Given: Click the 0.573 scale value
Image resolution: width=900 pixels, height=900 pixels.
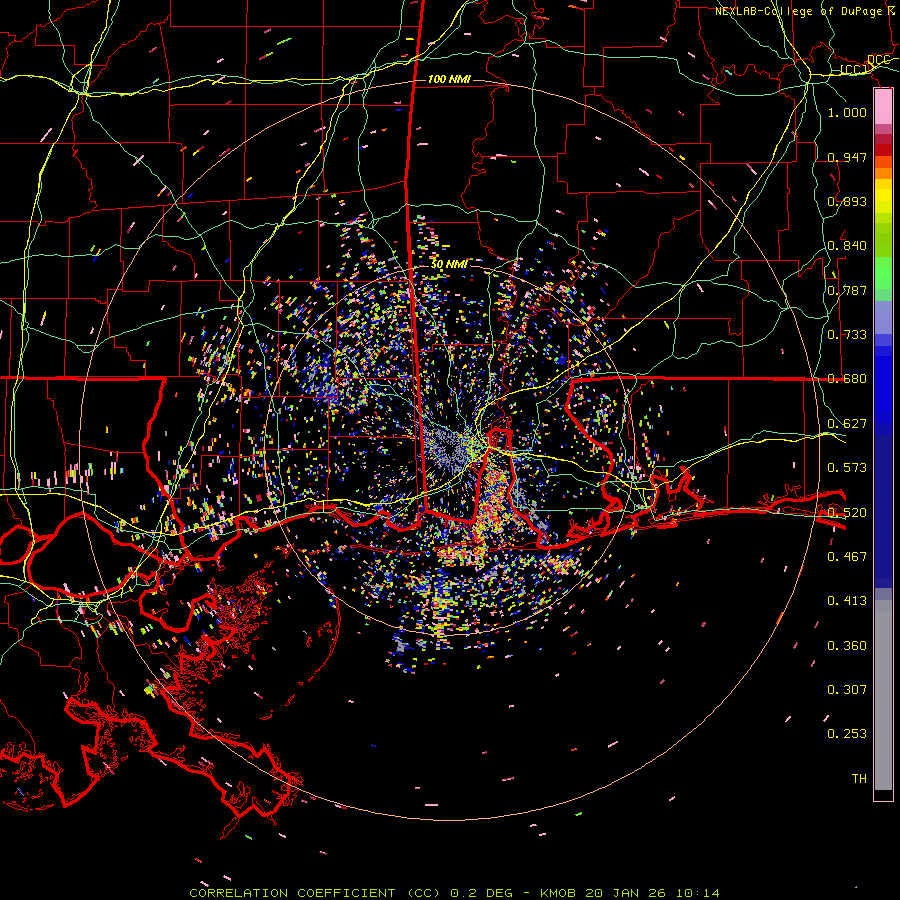Looking at the screenshot, I should pyautogui.click(x=847, y=468).
